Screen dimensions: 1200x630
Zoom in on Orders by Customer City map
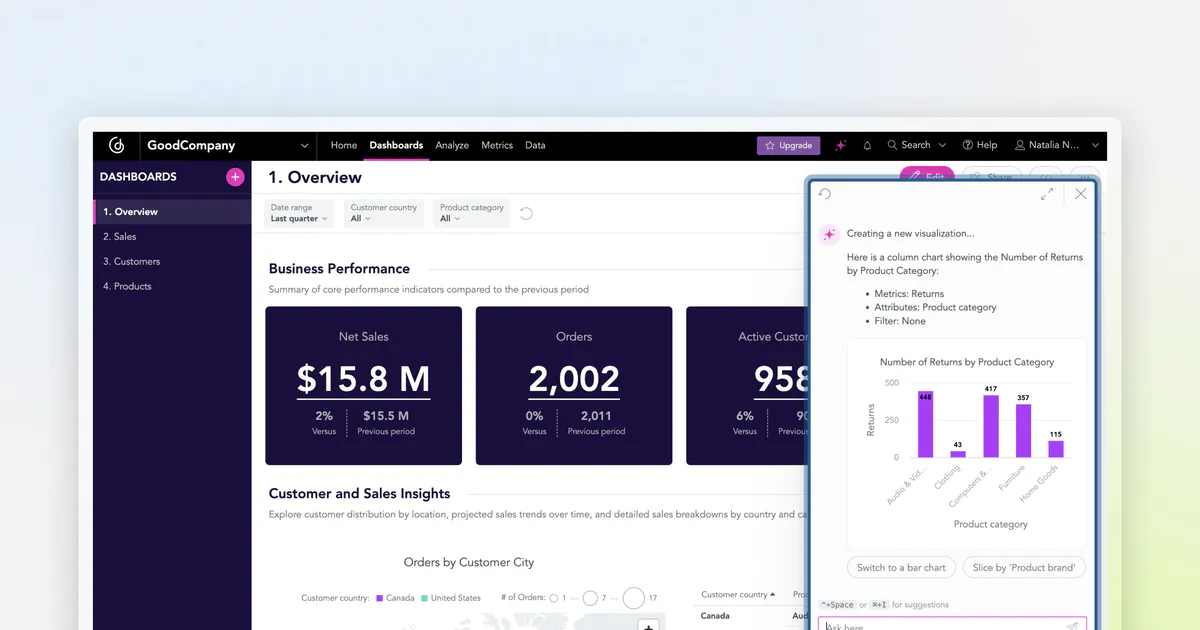pos(649,626)
